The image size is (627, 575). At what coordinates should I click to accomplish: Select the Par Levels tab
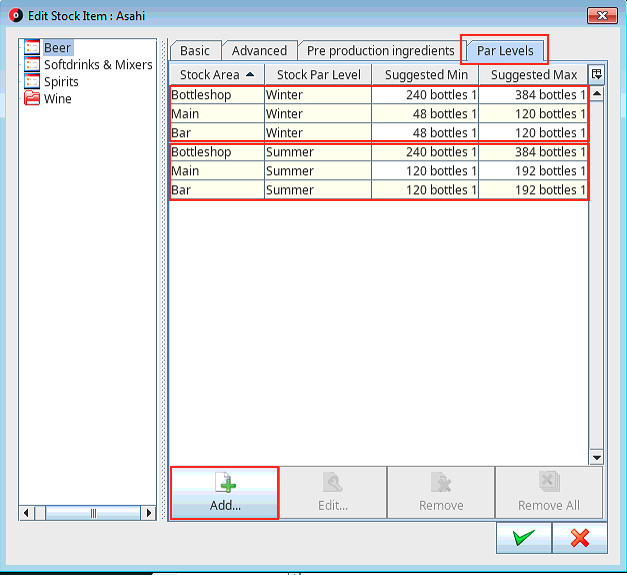[x=505, y=51]
